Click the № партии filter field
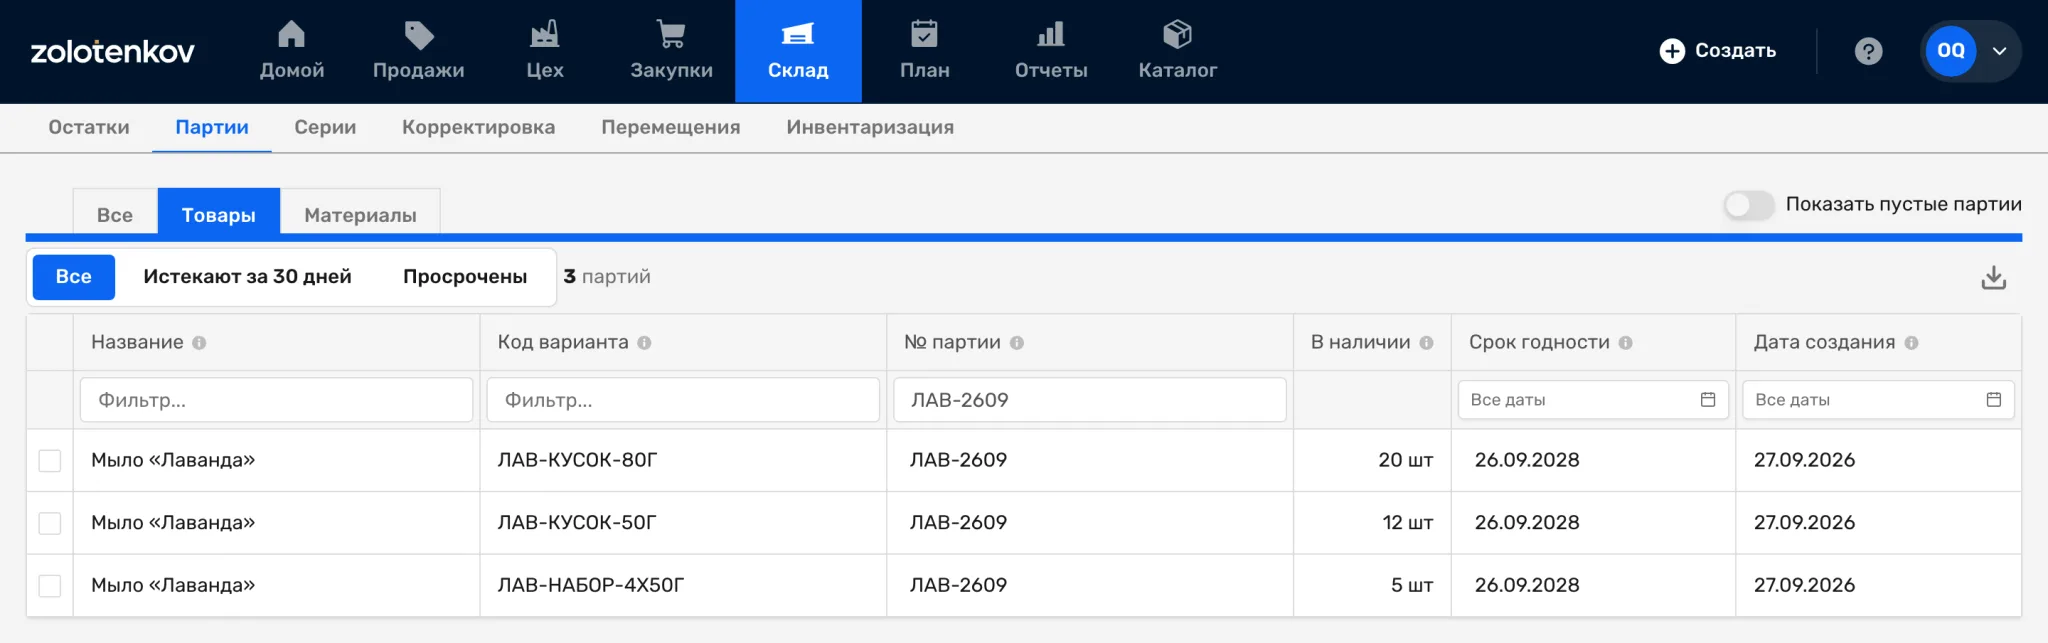Image resolution: width=2048 pixels, height=643 pixels. click(1090, 400)
